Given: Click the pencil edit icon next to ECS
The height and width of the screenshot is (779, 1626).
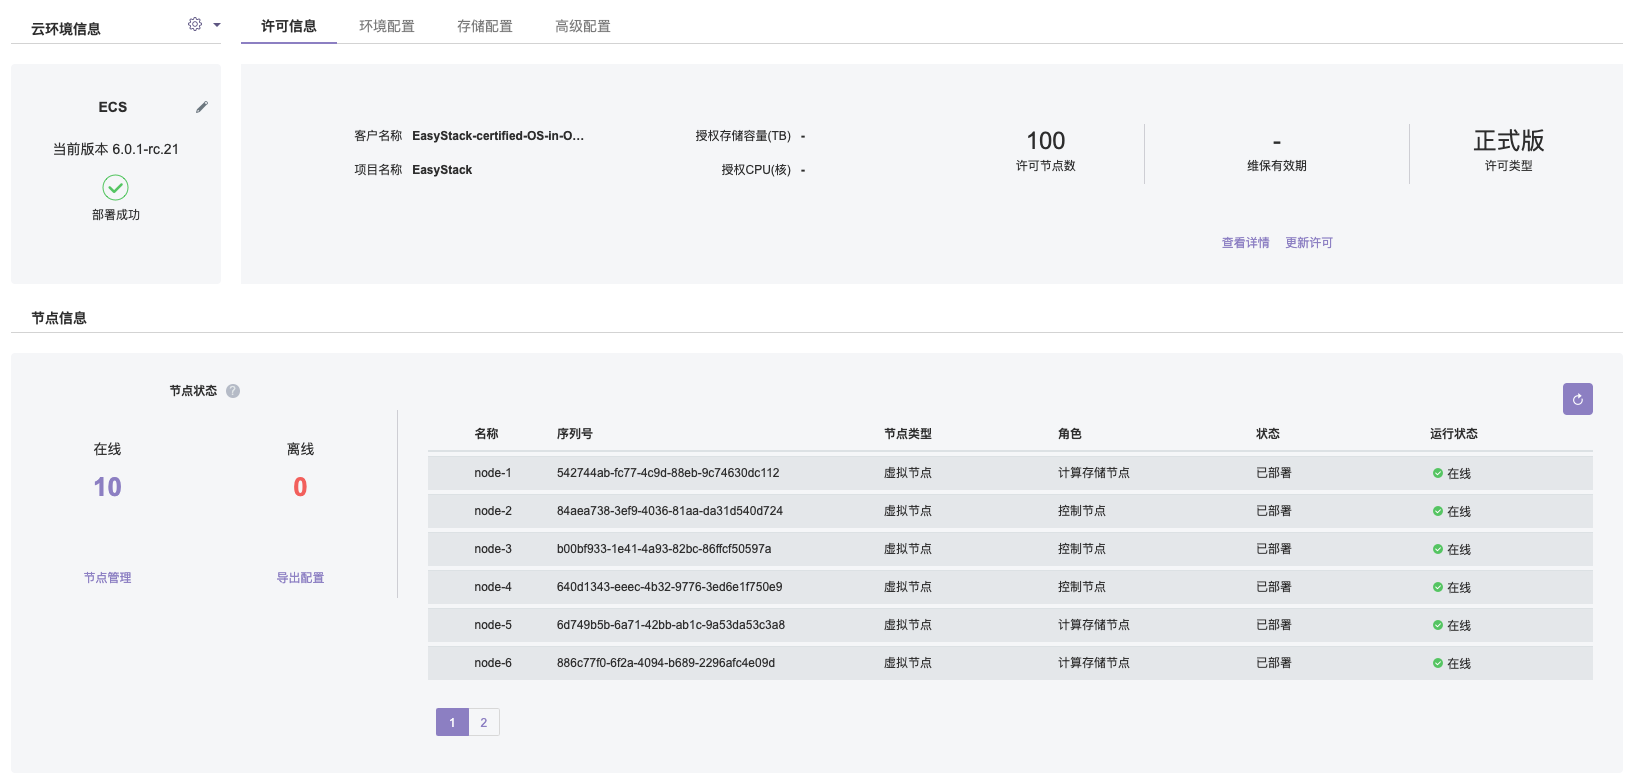Looking at the screenshot, I should point(202,107).
